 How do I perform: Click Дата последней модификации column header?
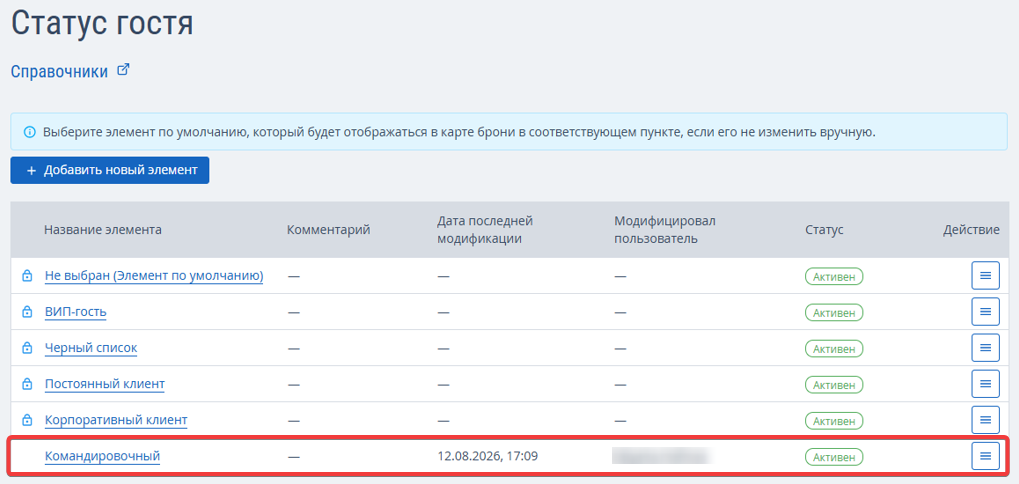click(485, 229)
